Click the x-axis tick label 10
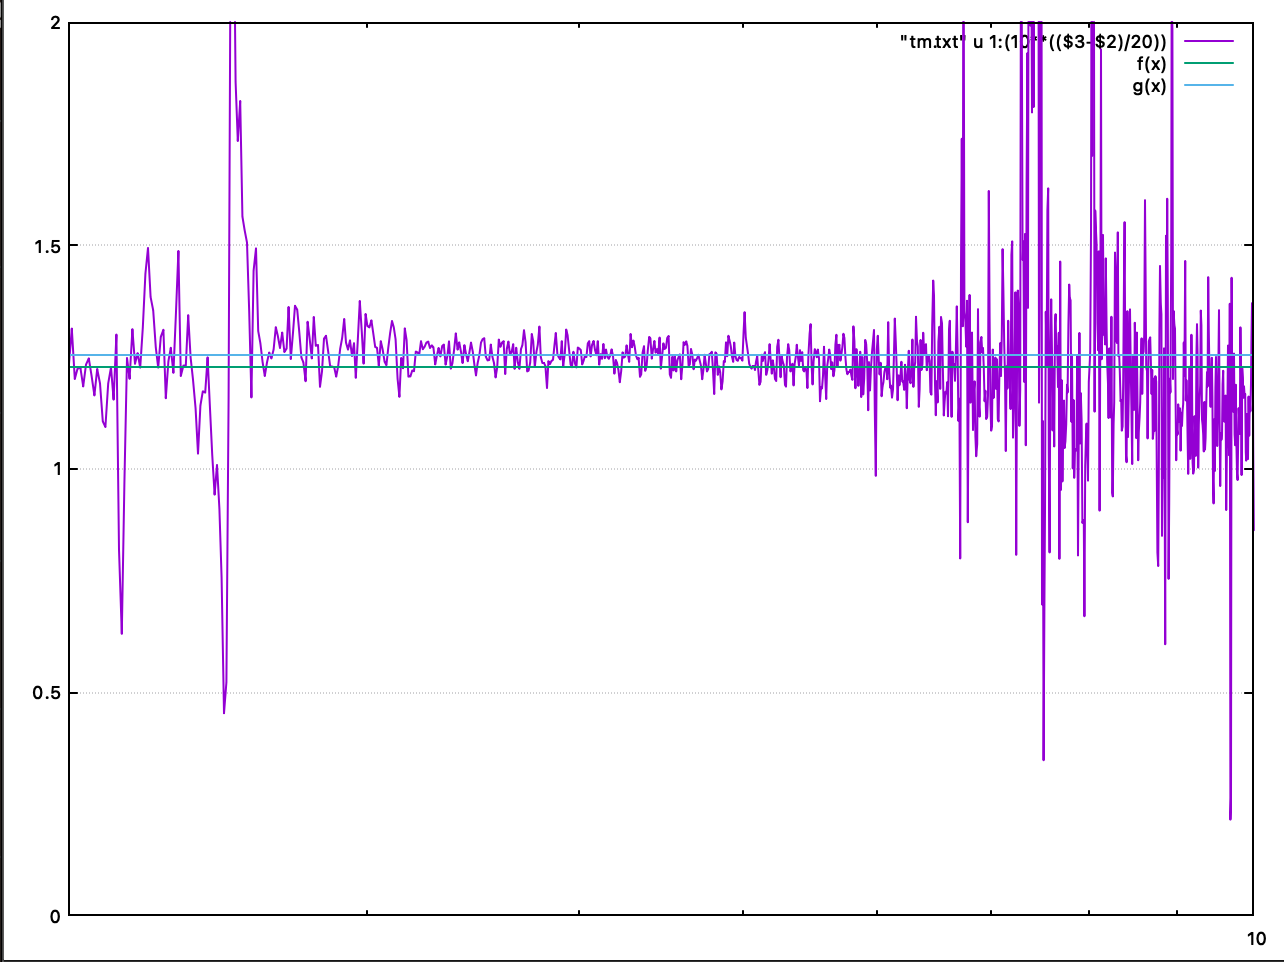 click(x=1256, y=938)
